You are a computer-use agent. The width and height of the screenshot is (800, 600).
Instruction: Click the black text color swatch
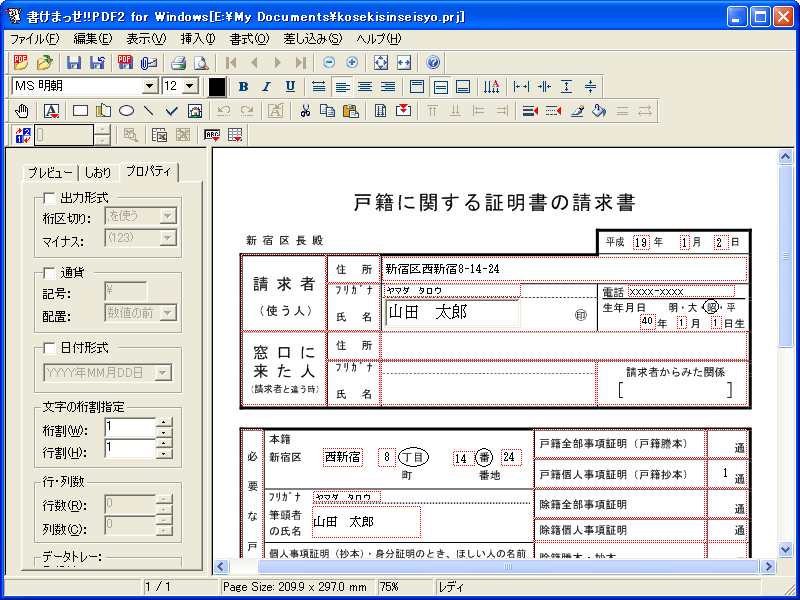click(217, 87)
